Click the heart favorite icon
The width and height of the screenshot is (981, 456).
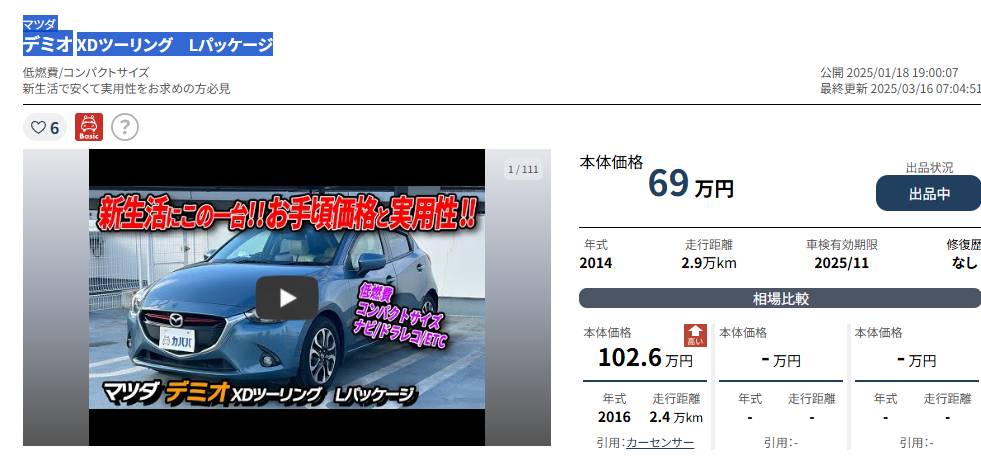(x=38, y=128)
